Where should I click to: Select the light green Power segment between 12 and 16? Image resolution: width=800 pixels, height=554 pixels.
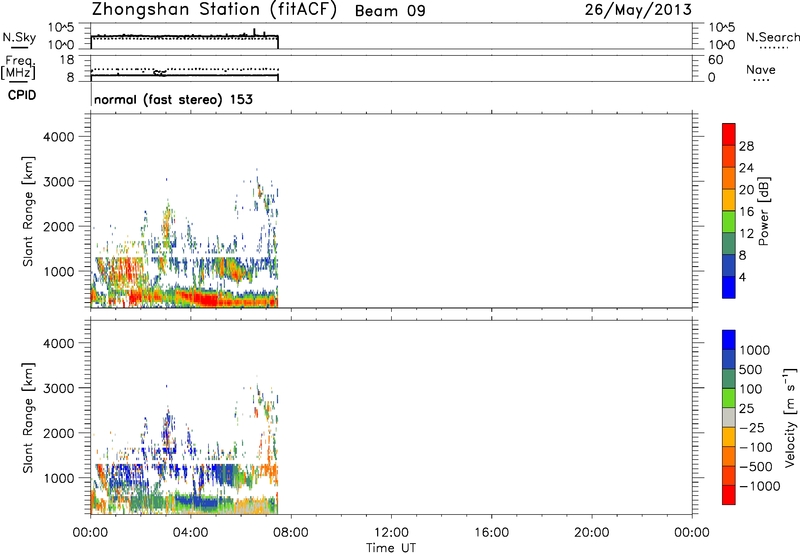(729, 221)
